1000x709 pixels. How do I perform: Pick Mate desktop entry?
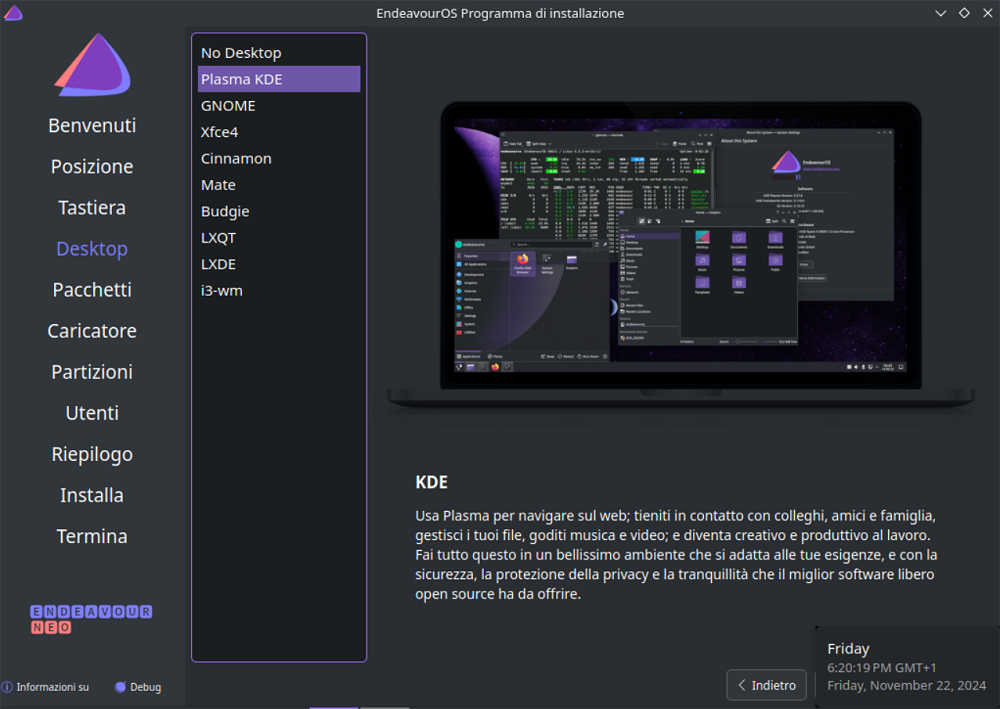point(279,185)
